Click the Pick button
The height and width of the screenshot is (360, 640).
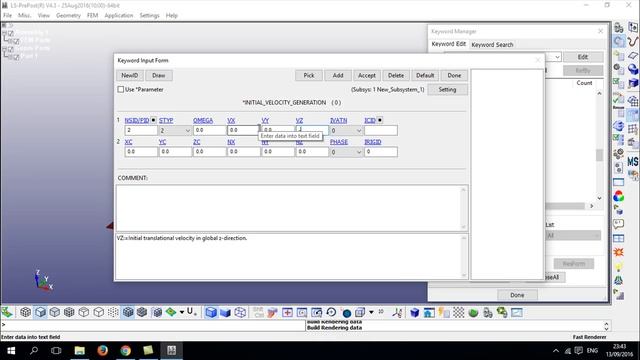click(x=309, y=75)
